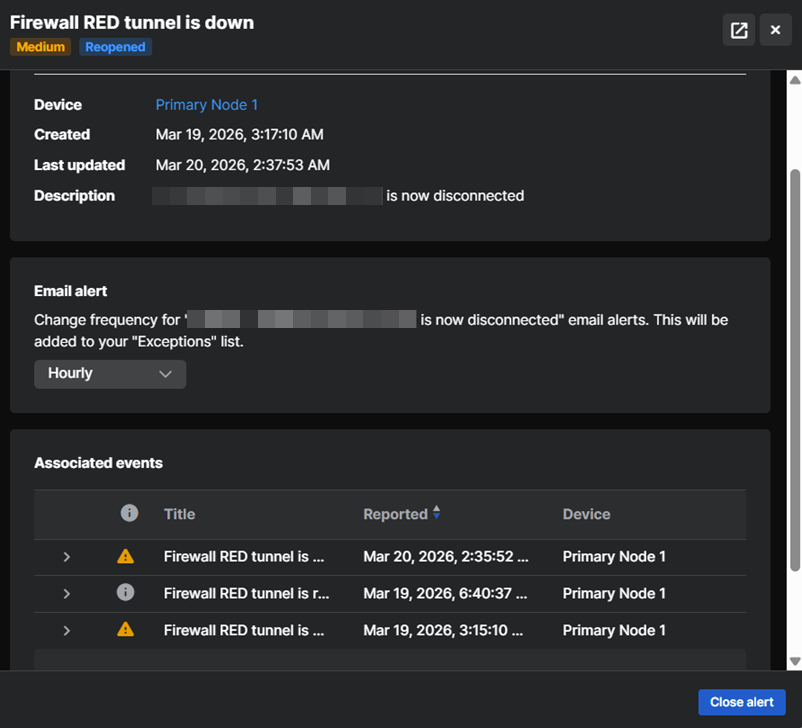Click warning icon on Mar 19 3:15 event
This screenshot has width=802, height=728.
(x=125, y=630)
